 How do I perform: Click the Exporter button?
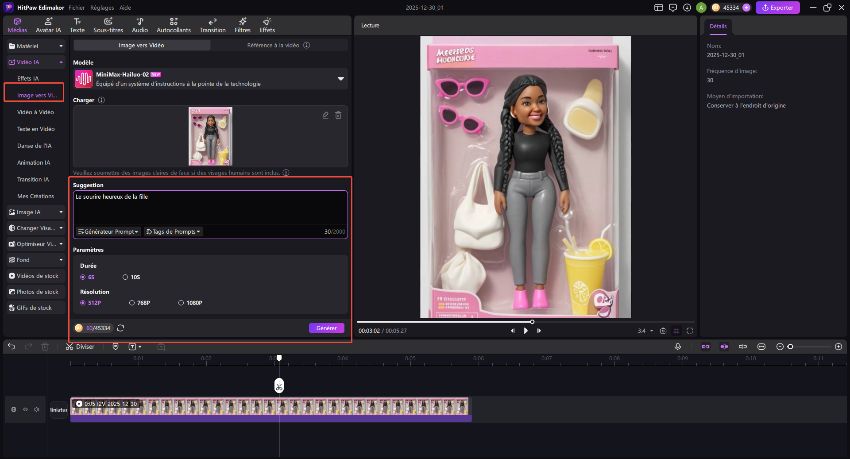click(x=777, y=7)
